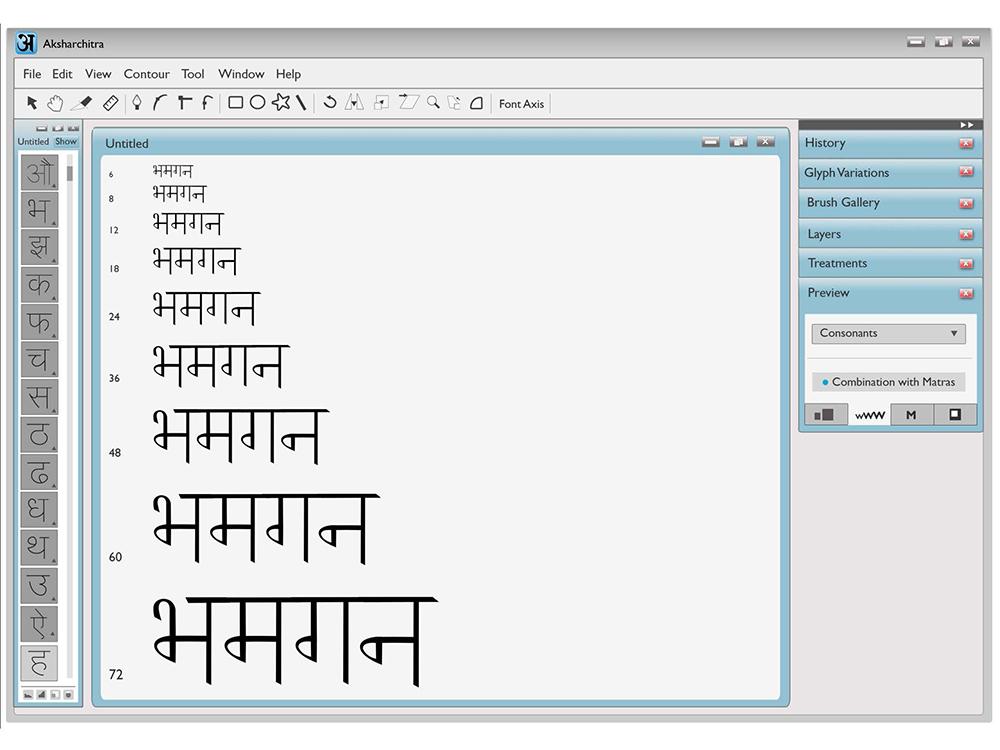This screenshot has height=750, width=1000.
Task: Select Combination with Matras option
Action: coord(888,382)
